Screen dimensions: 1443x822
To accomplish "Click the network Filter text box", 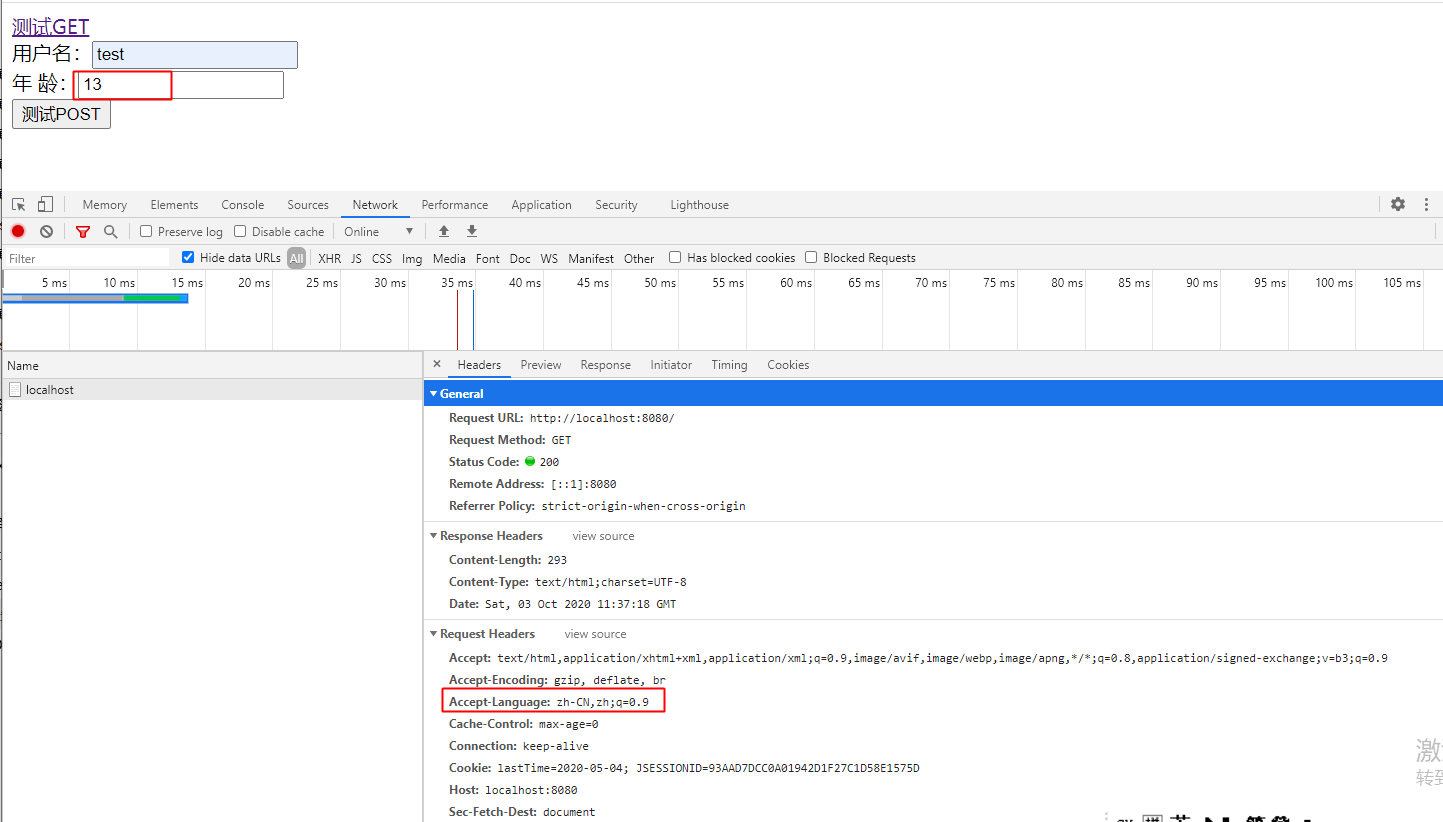I will tap(86, 258).
